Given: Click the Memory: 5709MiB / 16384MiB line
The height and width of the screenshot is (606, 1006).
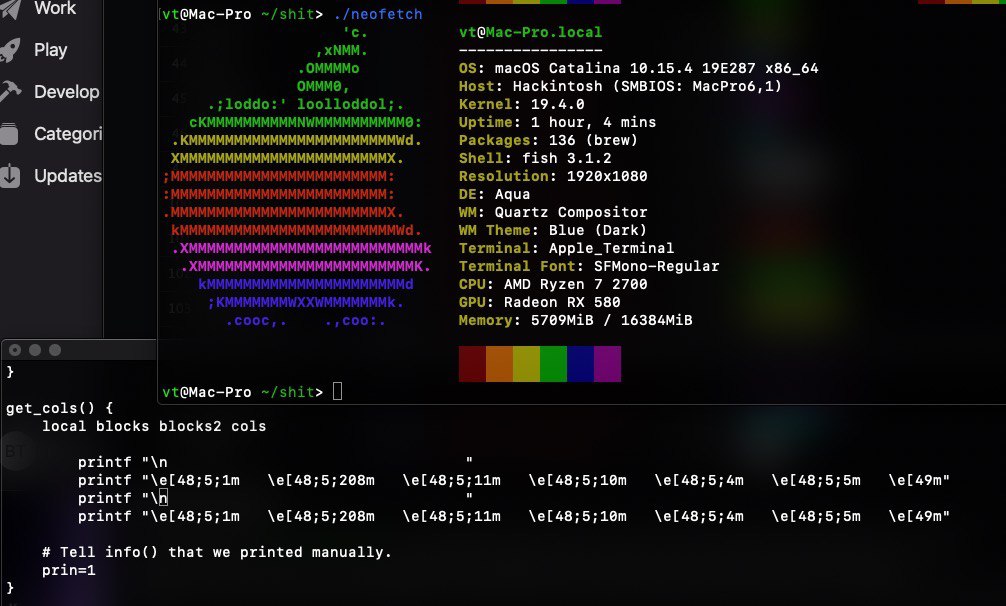Looking at the screenshot, I should click(575, 319).
